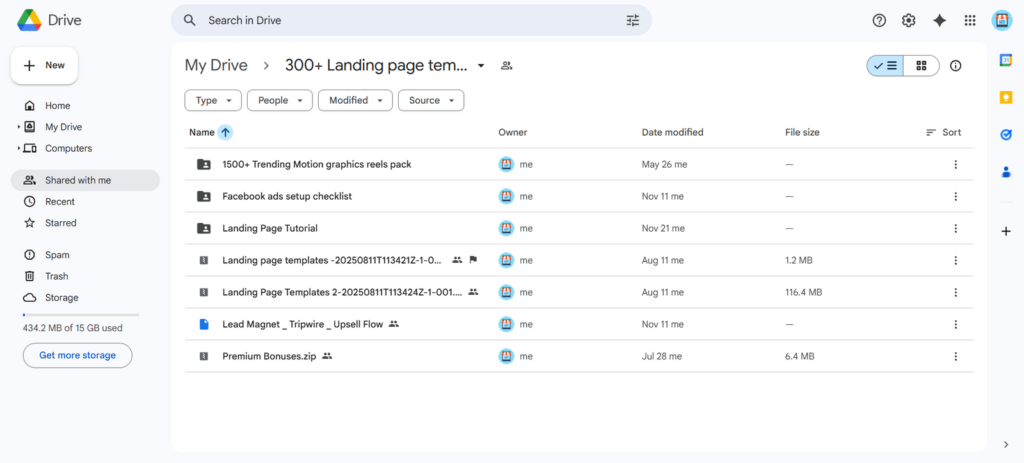Select list layout view
The height and width of the screenshot is (463, 1024).
point(885,66)
